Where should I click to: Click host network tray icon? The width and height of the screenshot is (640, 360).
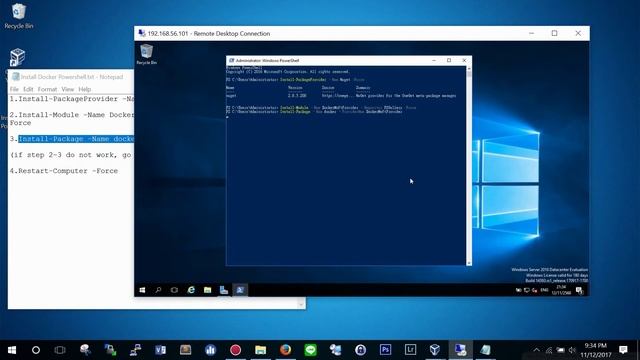[x=549, y=350]
